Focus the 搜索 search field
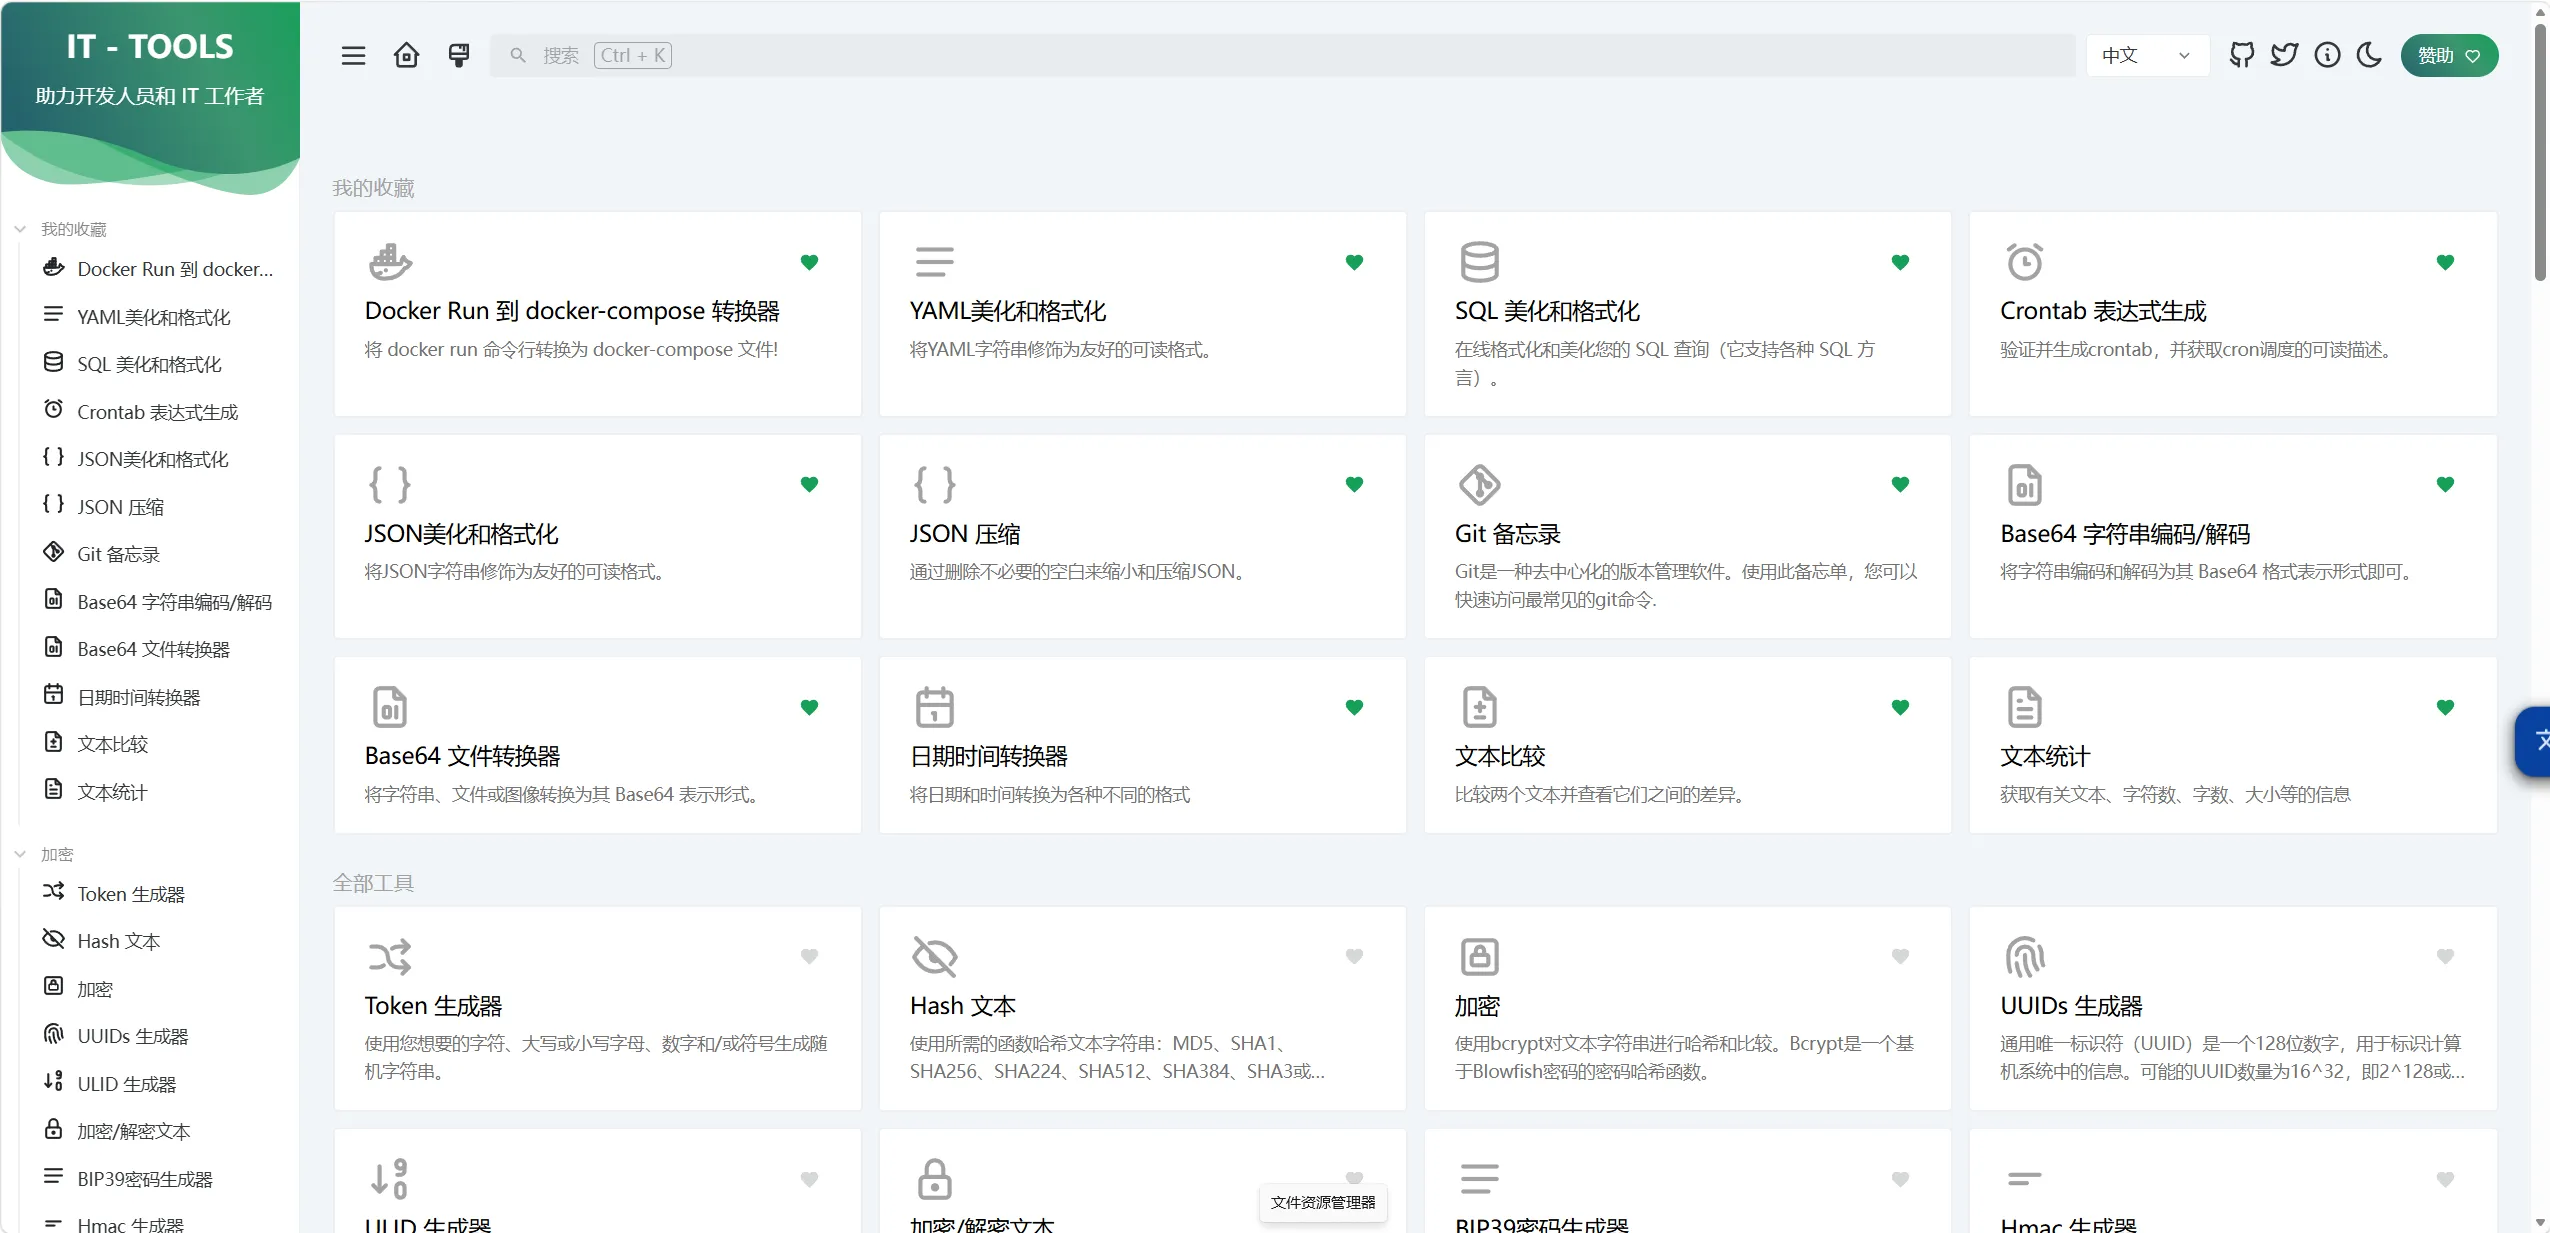 point(1282,55)
